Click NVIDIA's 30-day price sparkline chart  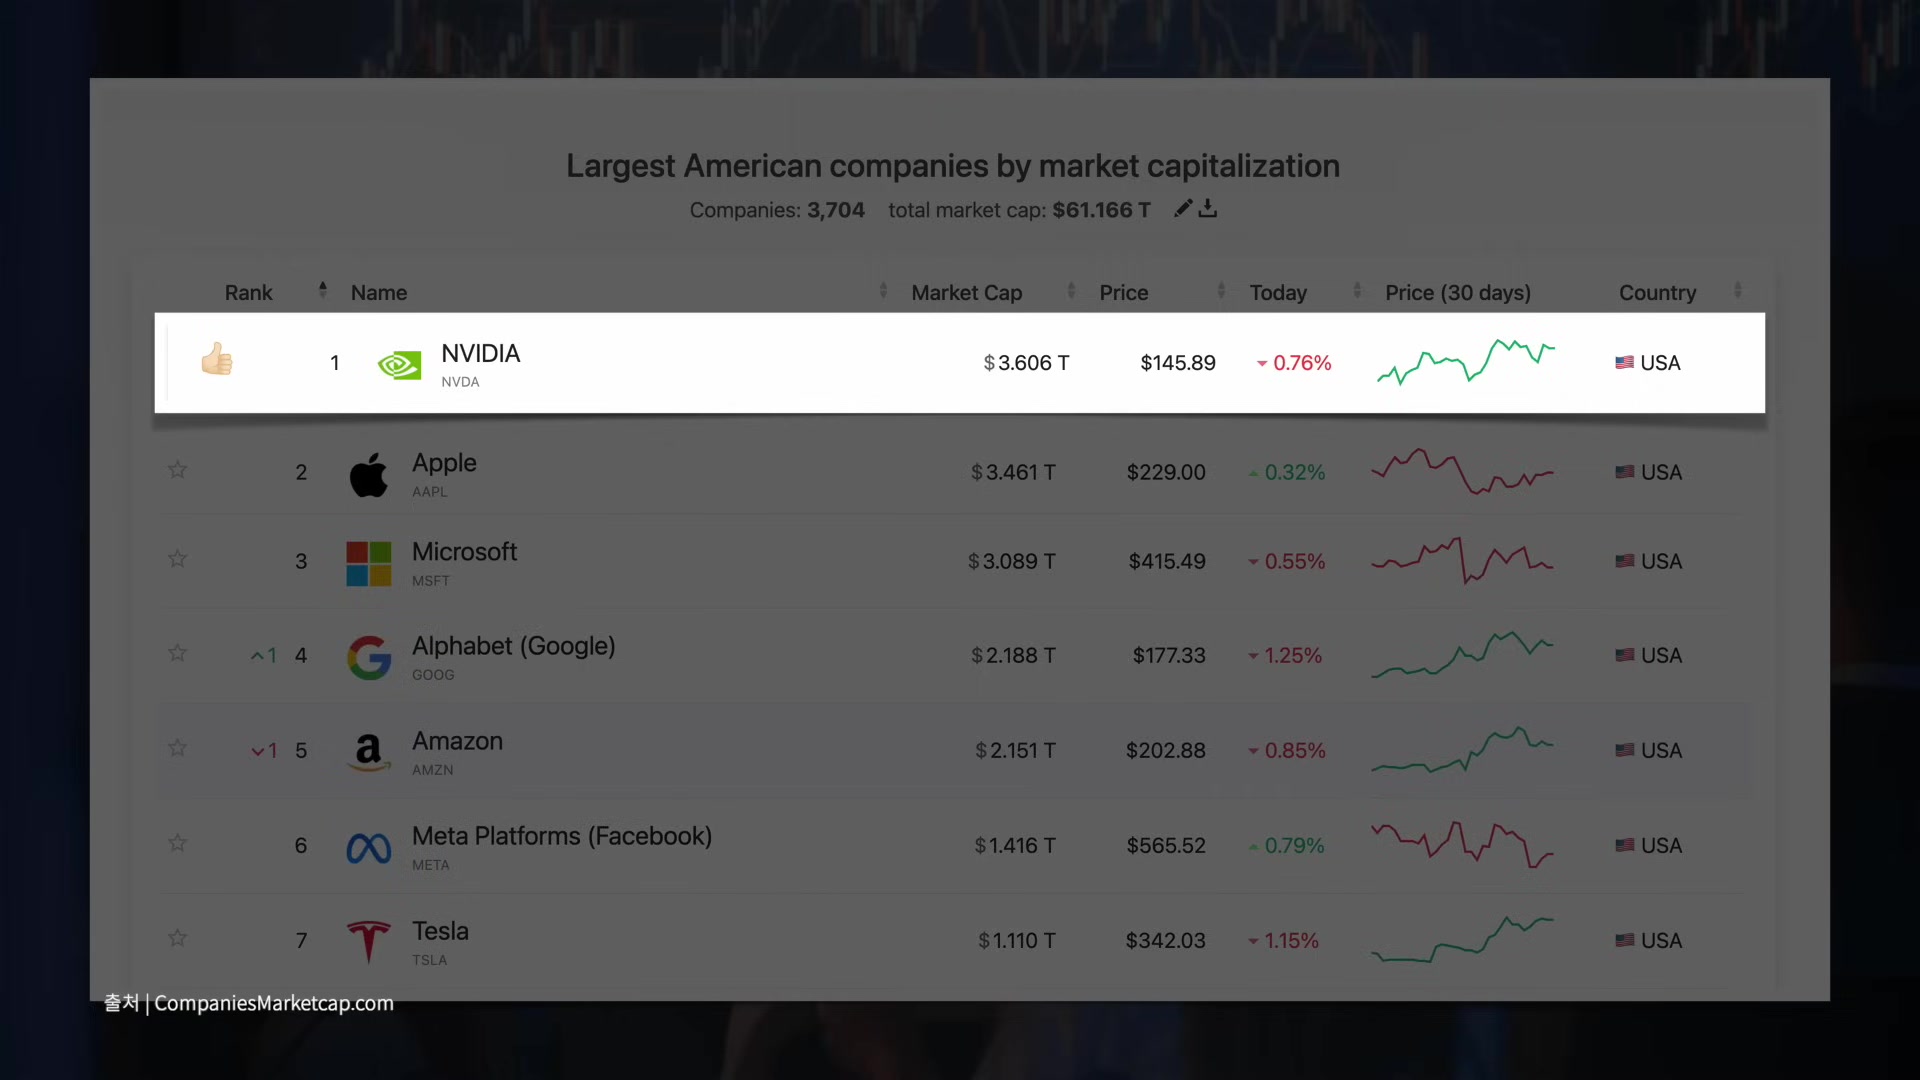(1465, 363)
